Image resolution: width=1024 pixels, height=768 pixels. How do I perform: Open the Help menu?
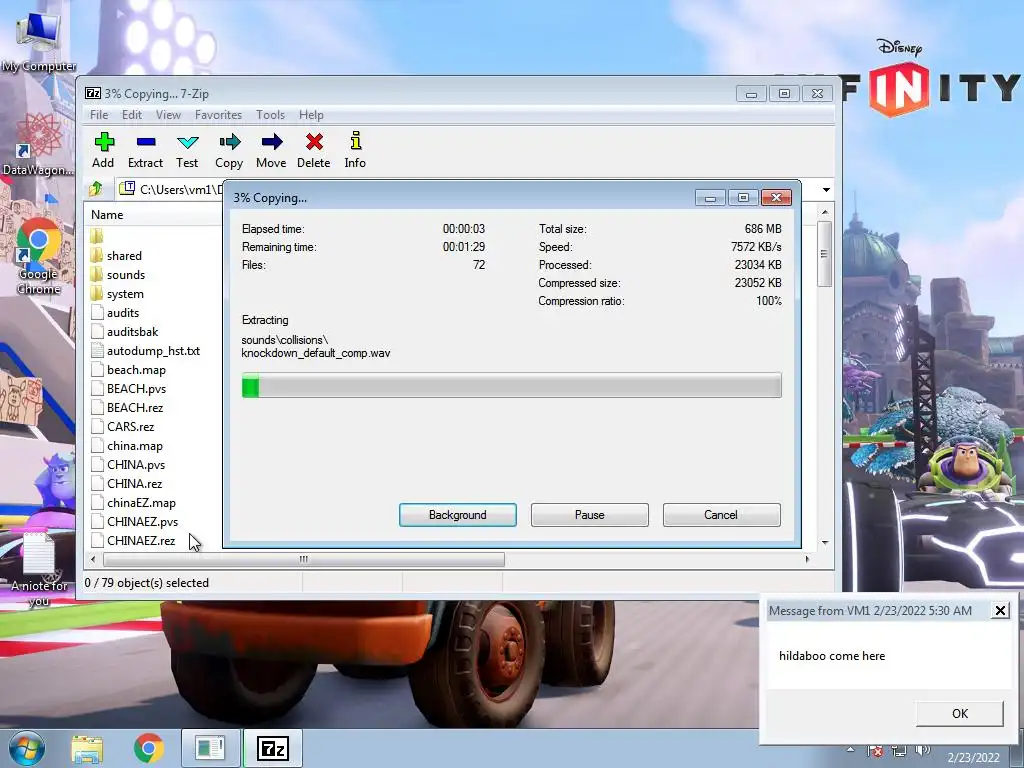coord(311,115)
